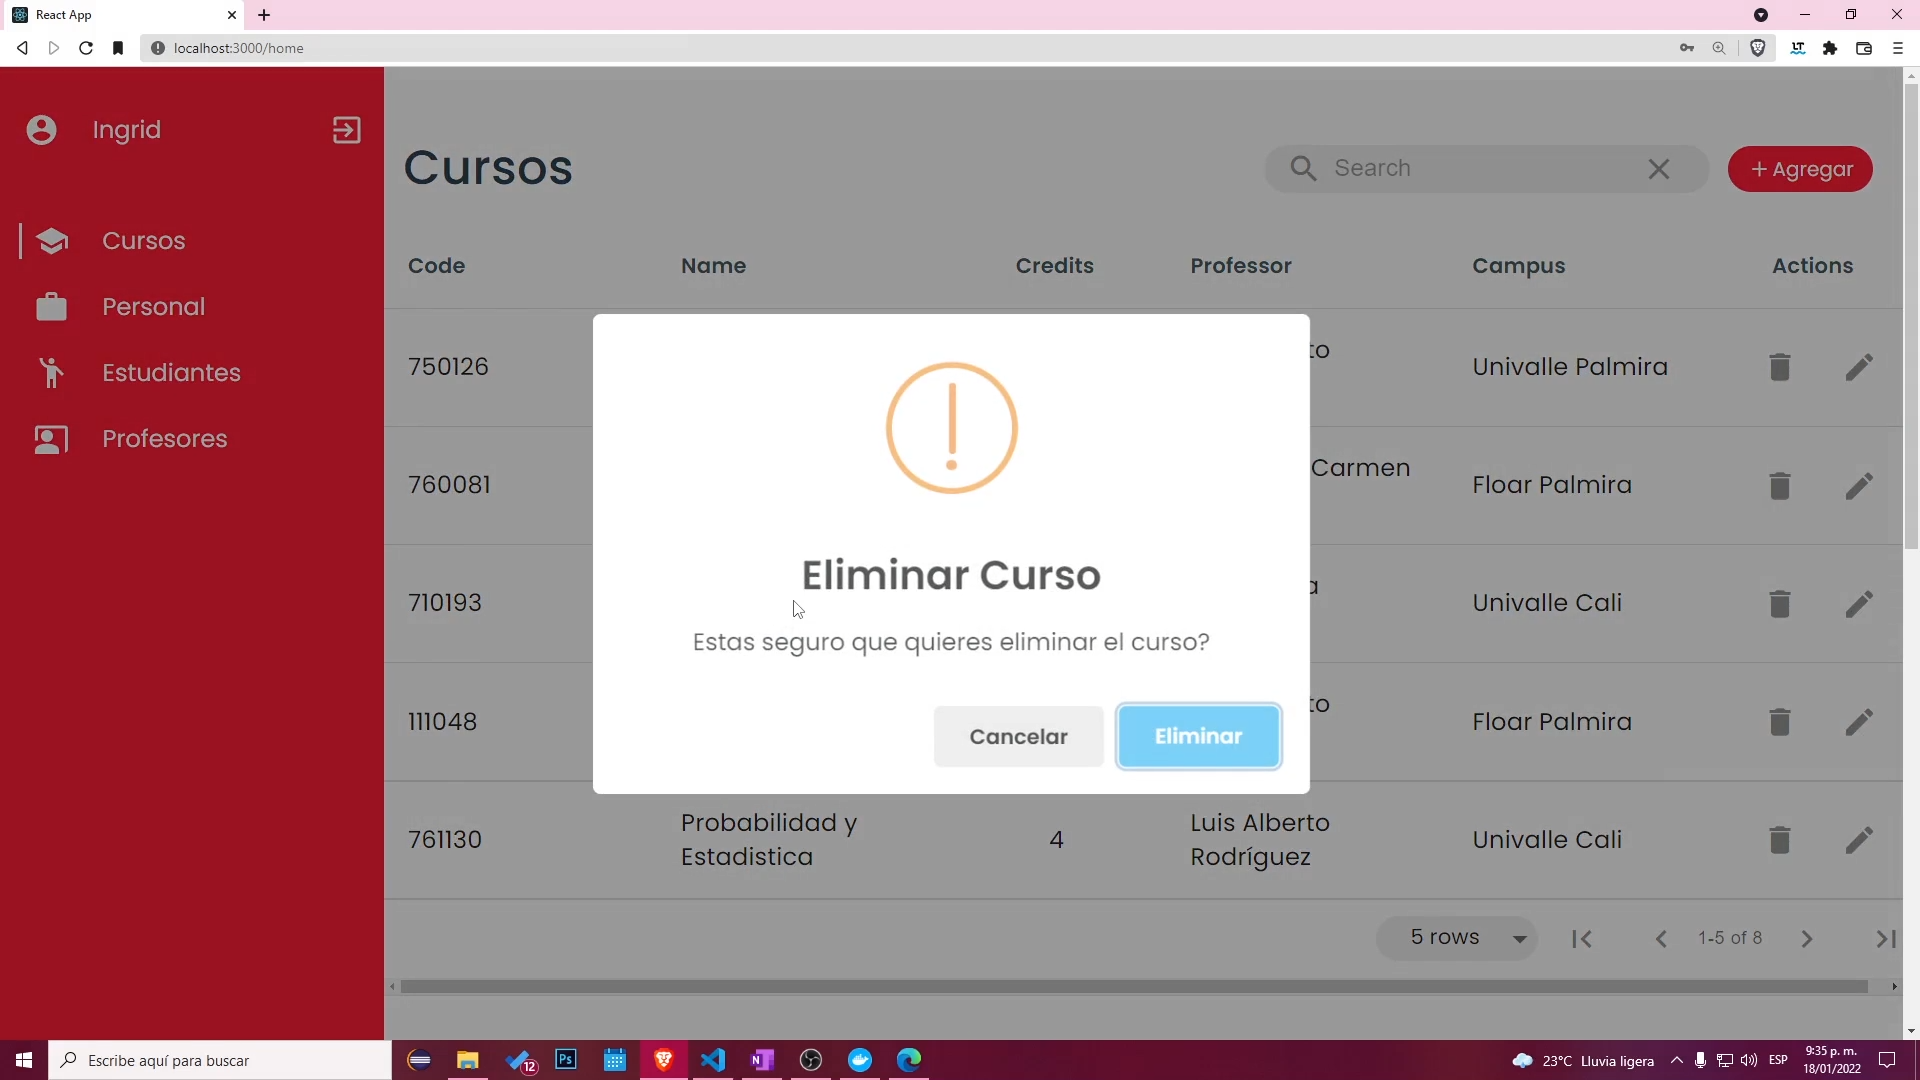Viewport: 1920px width, 1080px height.
Task: Click the user avatar icon beside Ingrid
Action: pyautogui.click(x=42, y=130)
